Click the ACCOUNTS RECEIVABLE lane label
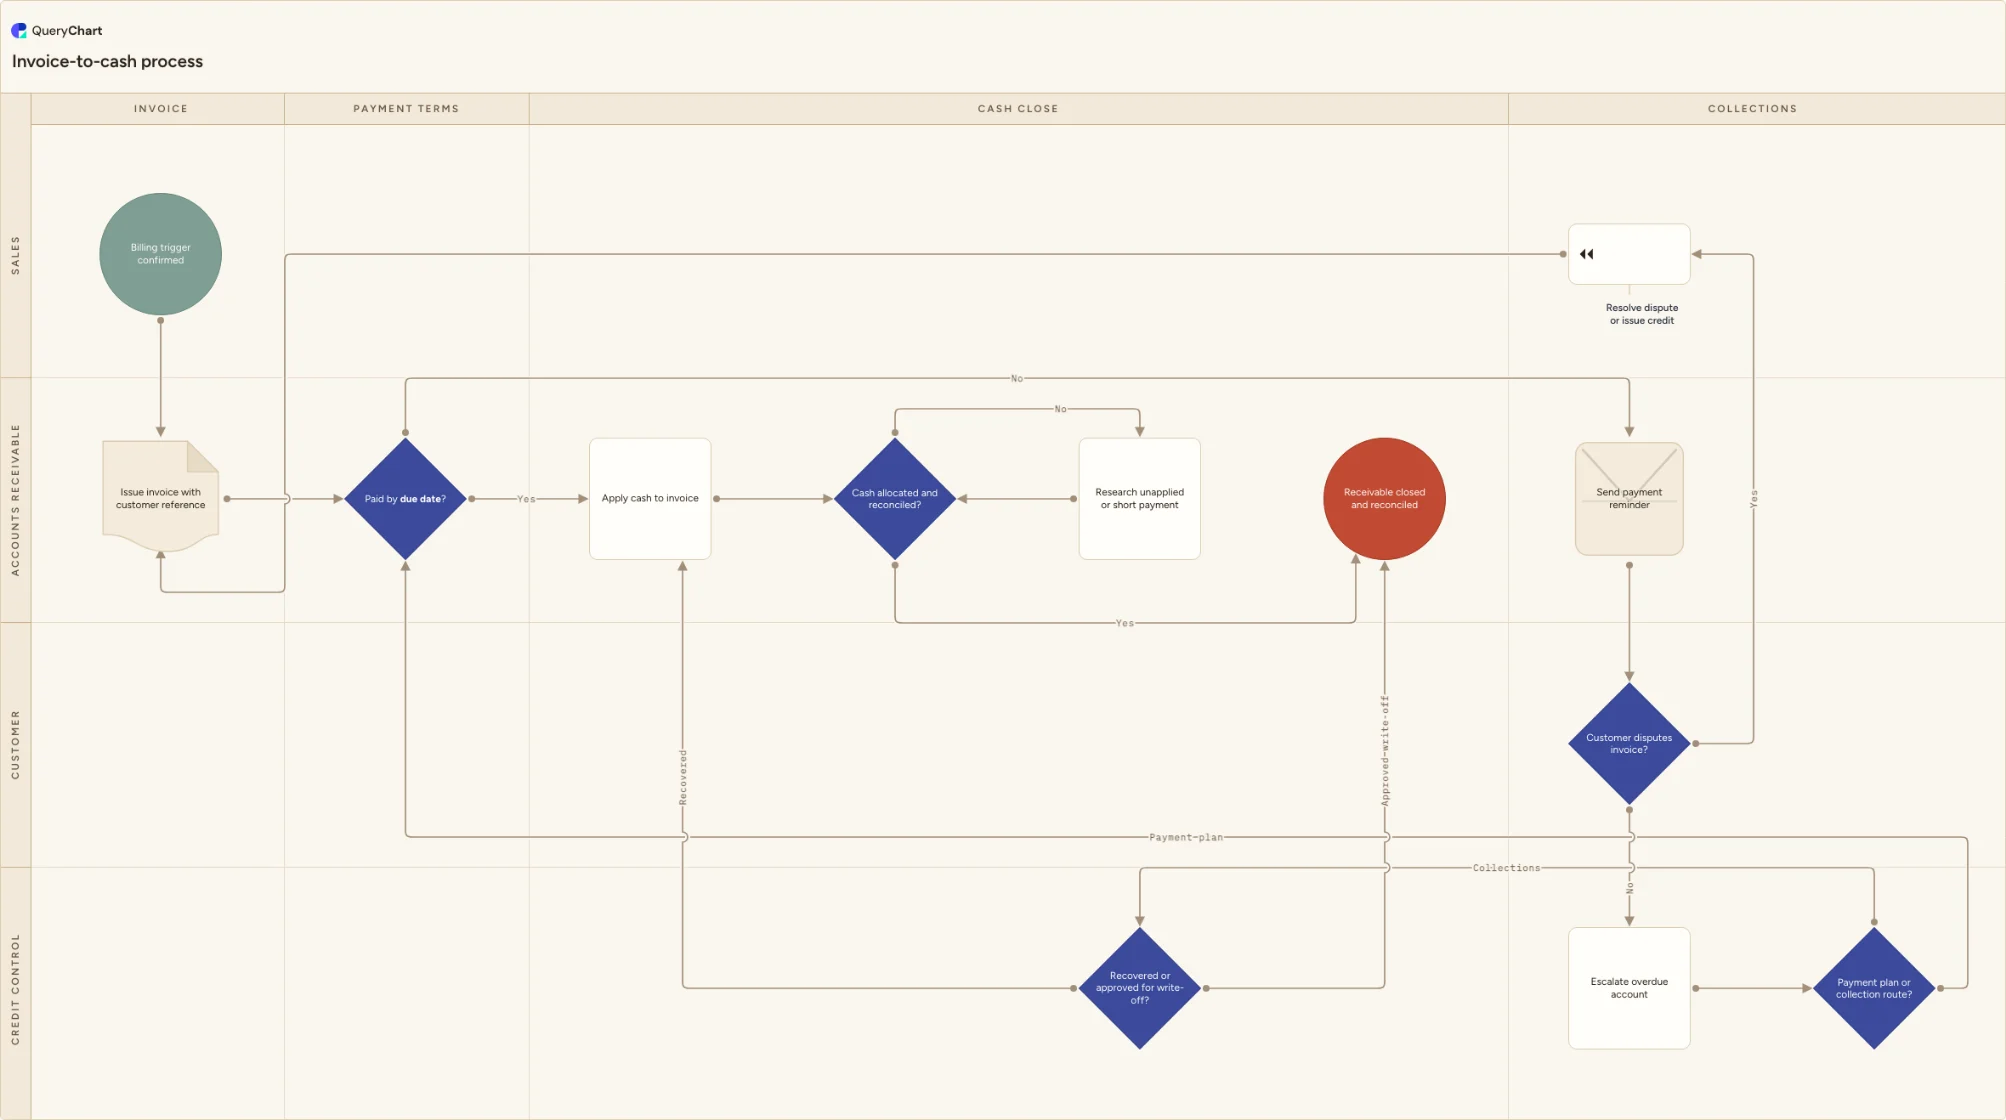Screen dimensions: 2006x1120 coord(15,500)
